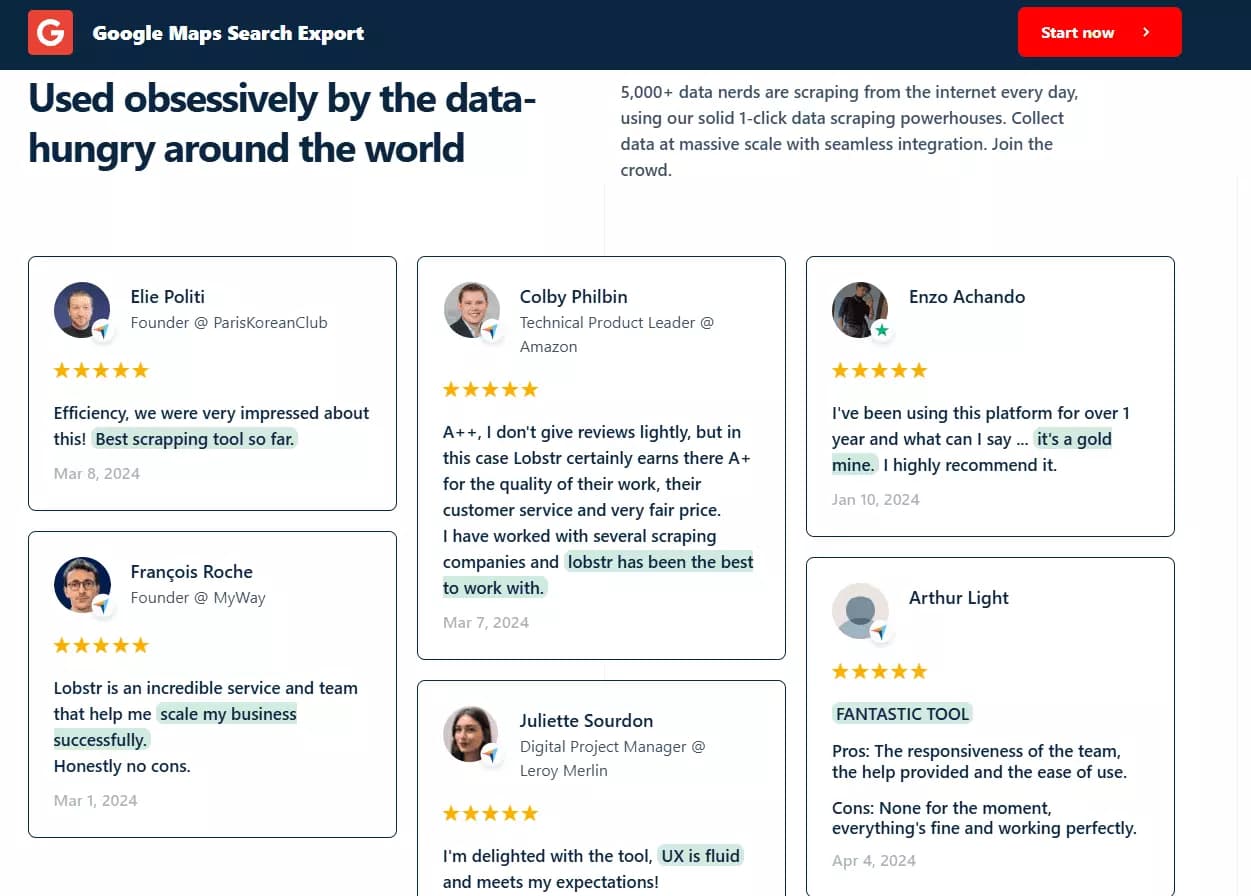
Task: Click the highlighted "FANTASTIC TOOL" heading
Action: (902, 714)
